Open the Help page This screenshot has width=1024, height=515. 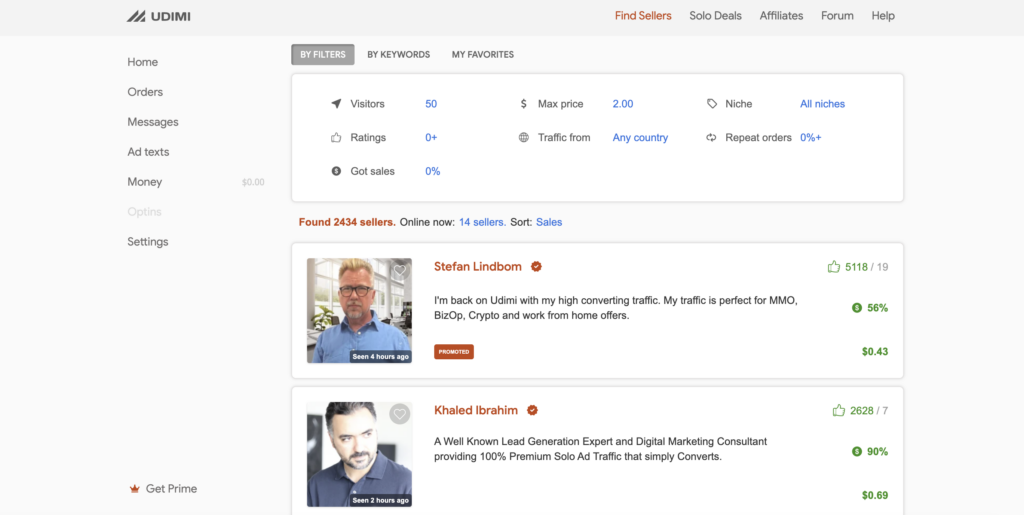[x=883, y=16]
